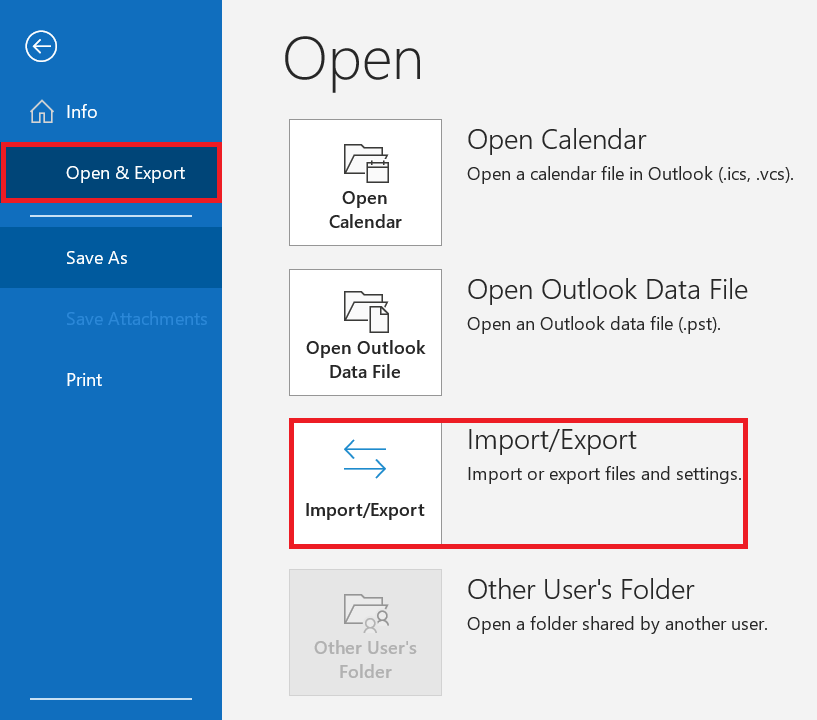
Task: Click the calendar folder icon
Action: pos(366,163)
